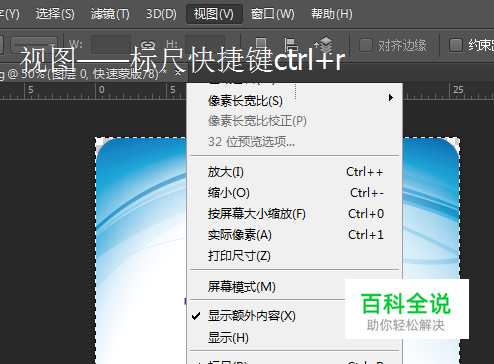Select 按屏幕大小缩放(F) menu item
The image size is (494, 364).
295,214
